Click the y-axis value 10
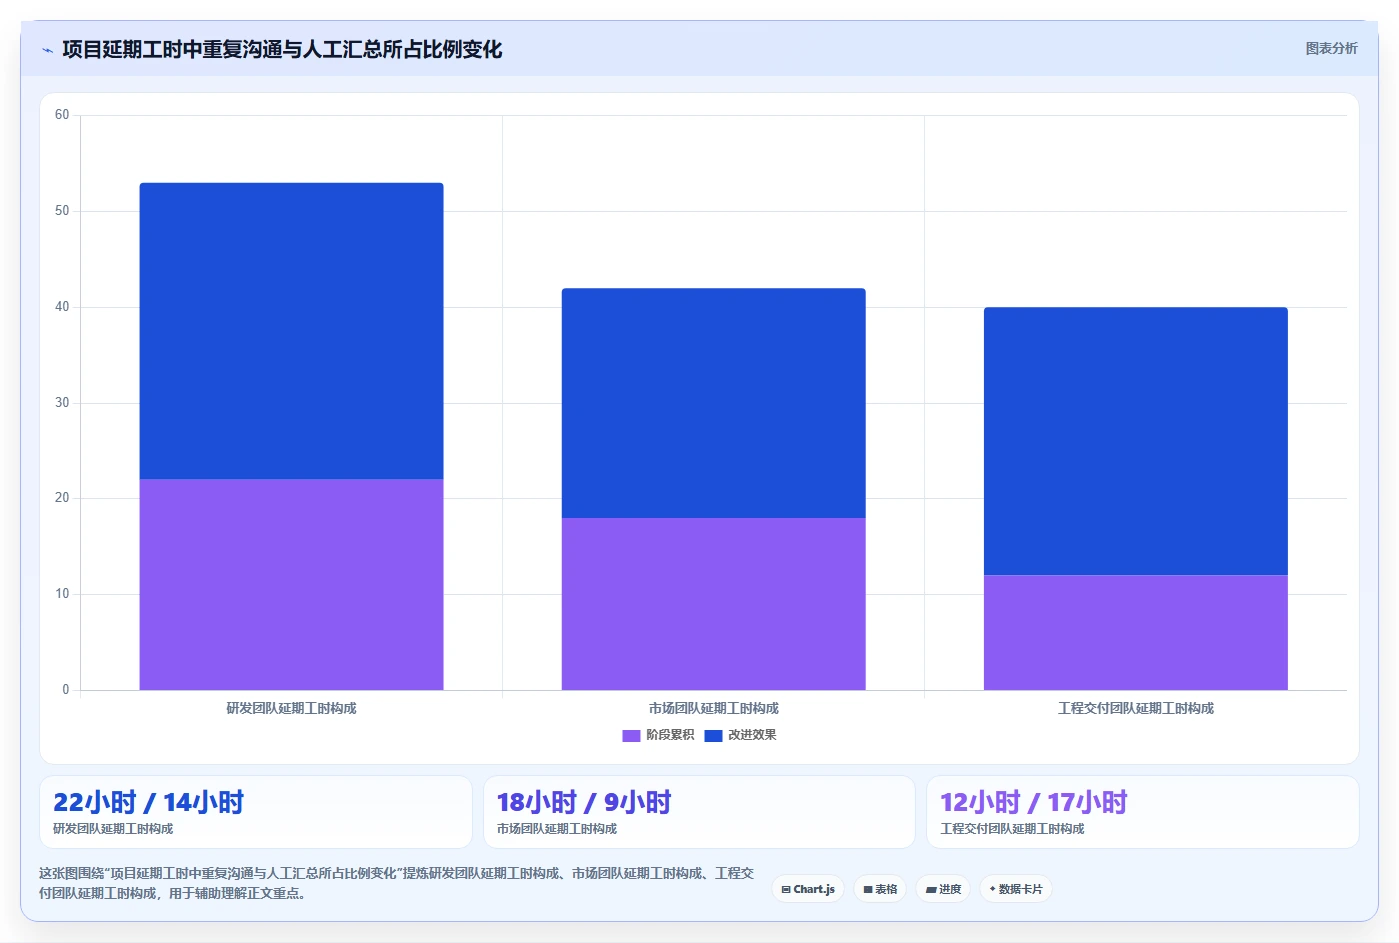Screen dimensions: 1399x943 tap(62, 594)
